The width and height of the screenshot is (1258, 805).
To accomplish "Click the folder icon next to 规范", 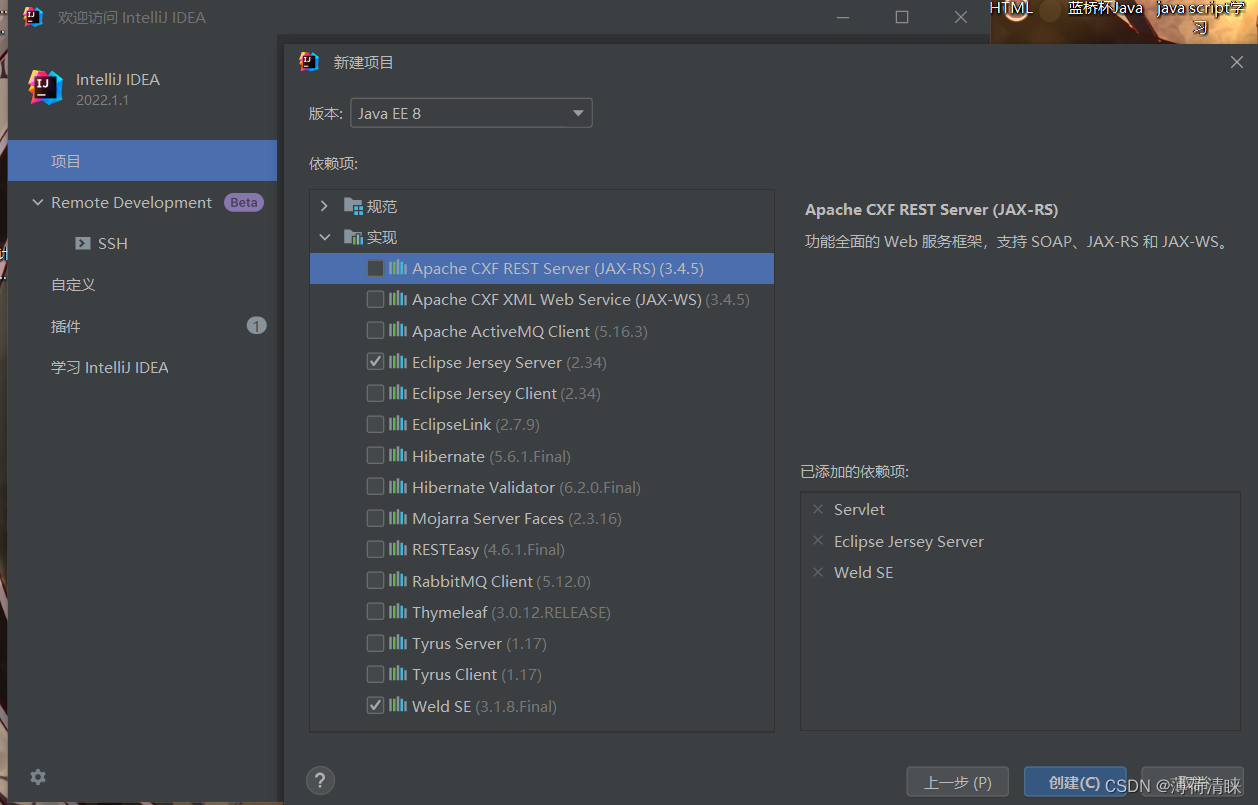I will click(x=353, y=206).
